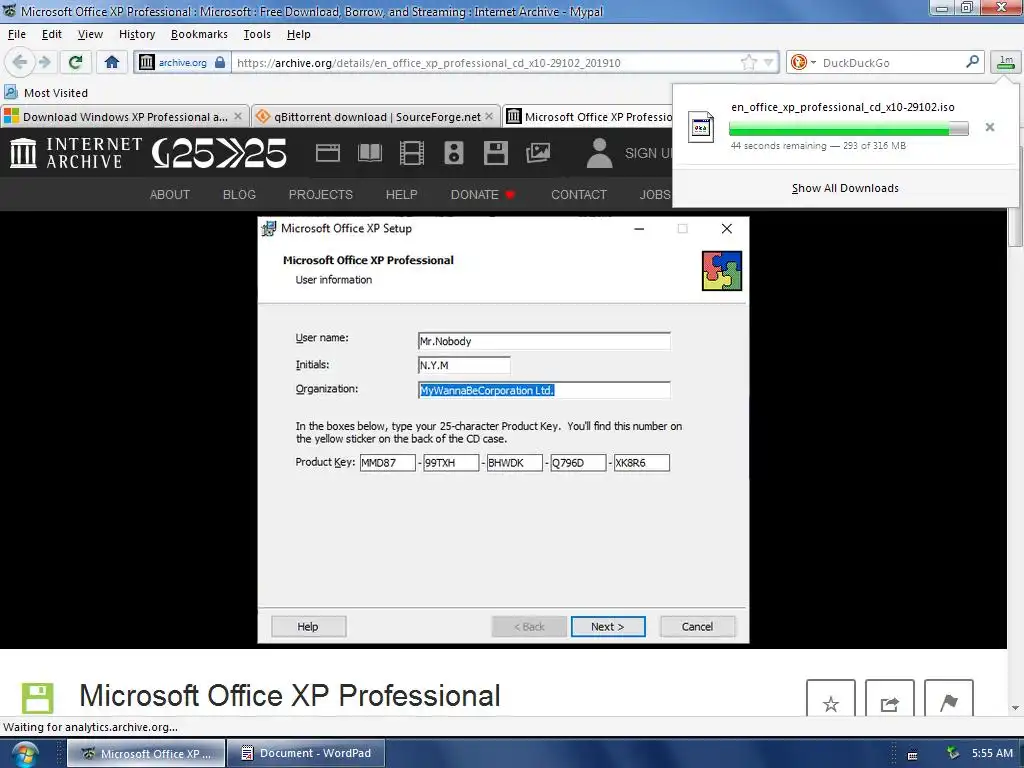Open the Most Visited bookmarks folder
The image size is (1024, 768).
46,93
